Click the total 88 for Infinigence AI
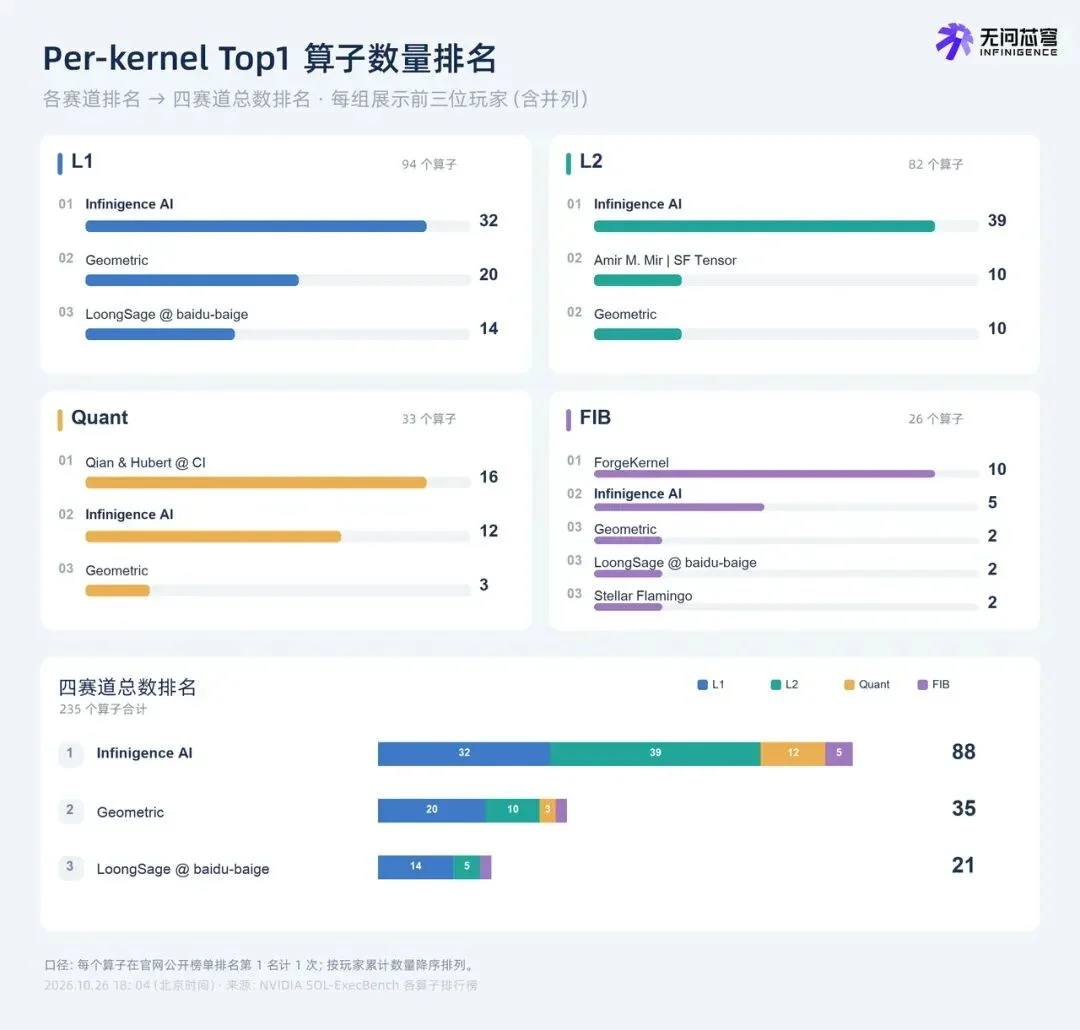This screenshot has width=1080, height=1030. [964, 752]
